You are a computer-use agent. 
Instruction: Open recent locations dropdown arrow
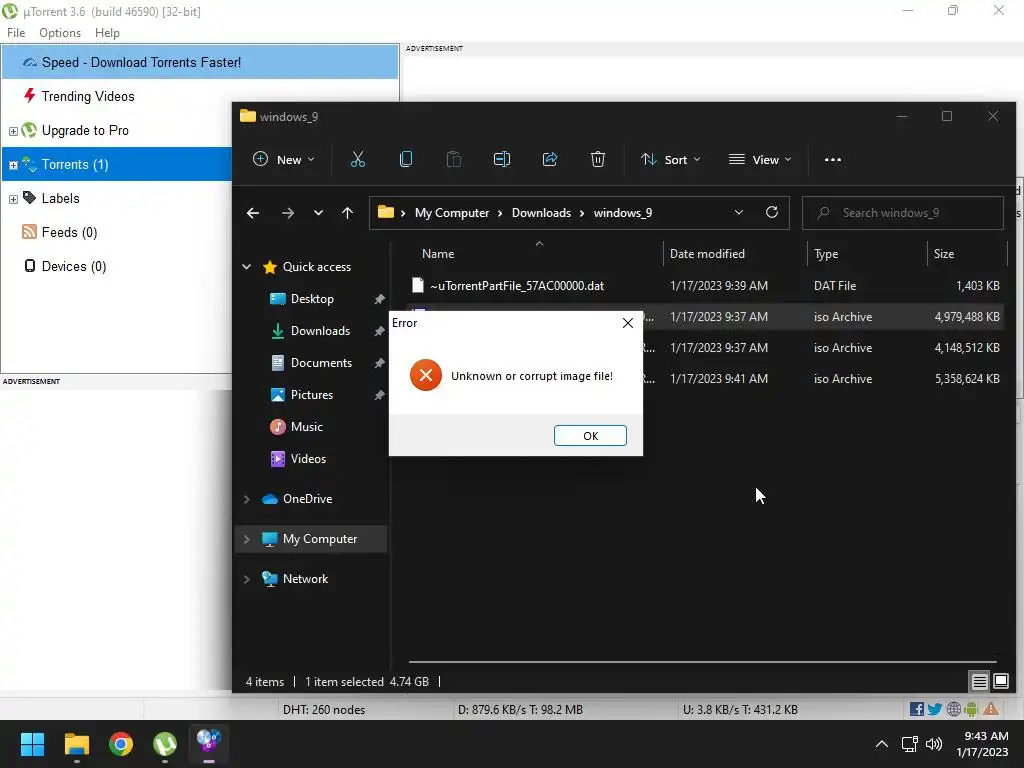[318, 213]
